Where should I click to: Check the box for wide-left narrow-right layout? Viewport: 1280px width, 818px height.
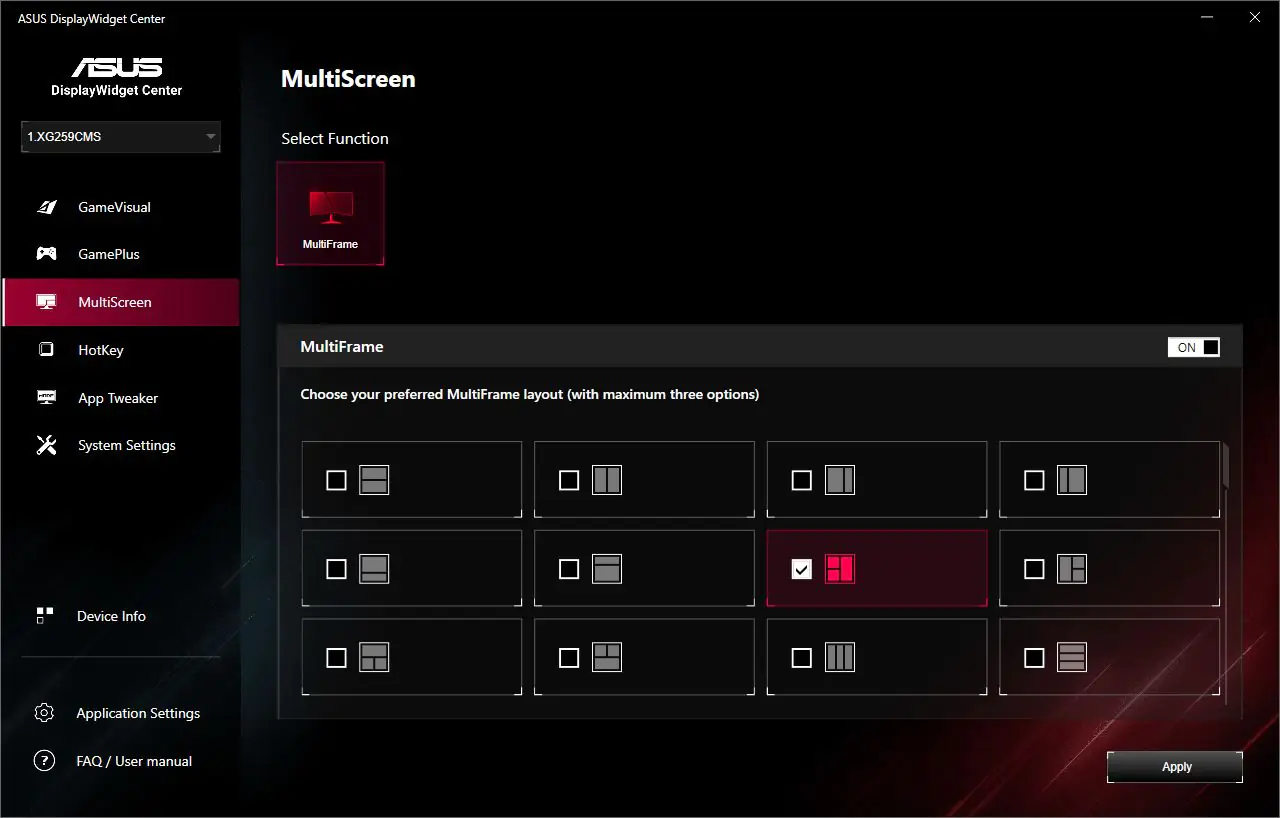(x=801, y=480)
